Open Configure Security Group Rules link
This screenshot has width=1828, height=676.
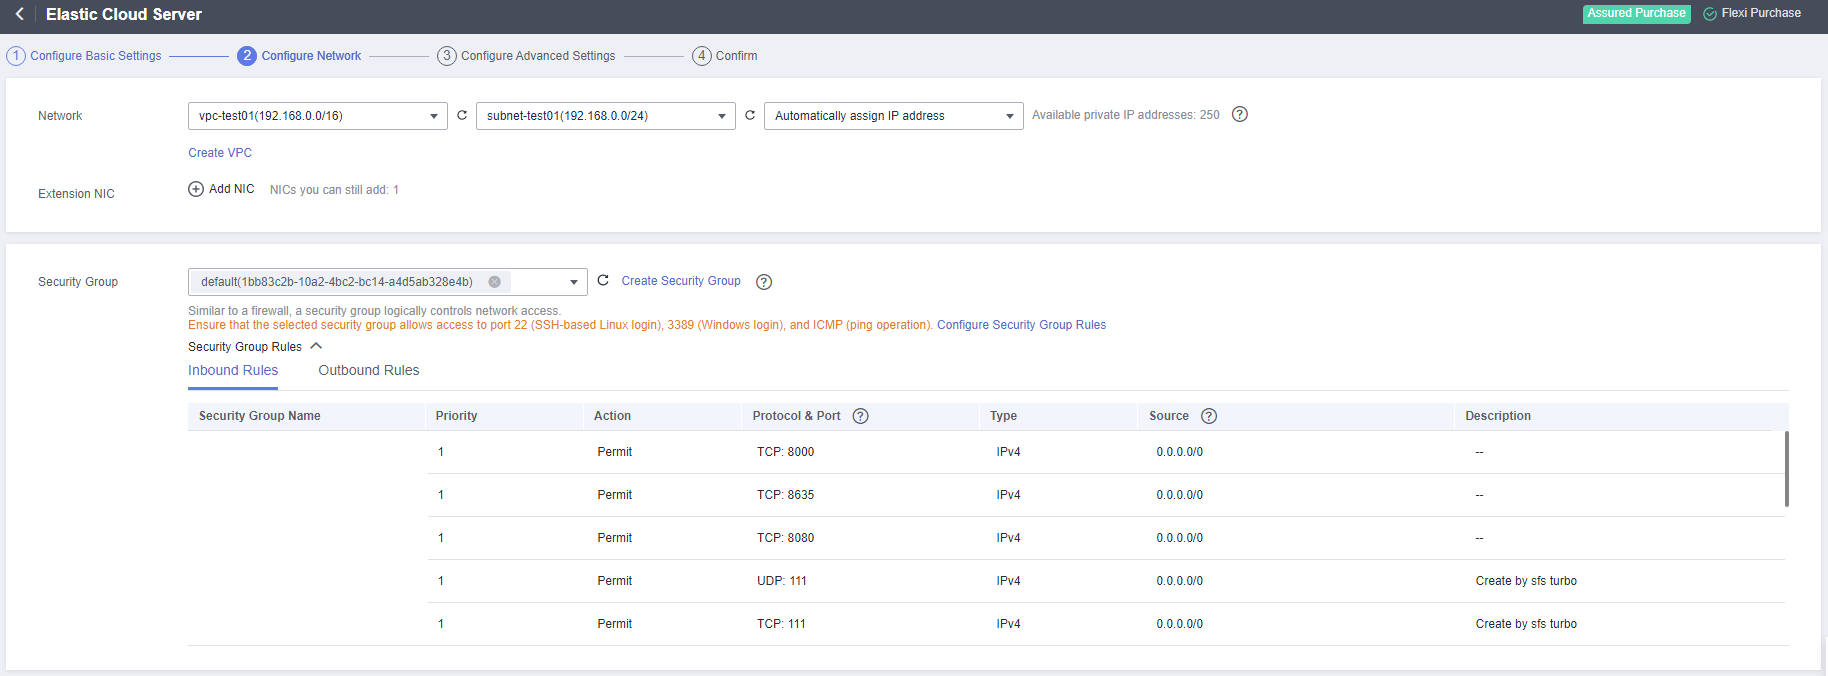tap(1021, 325)
